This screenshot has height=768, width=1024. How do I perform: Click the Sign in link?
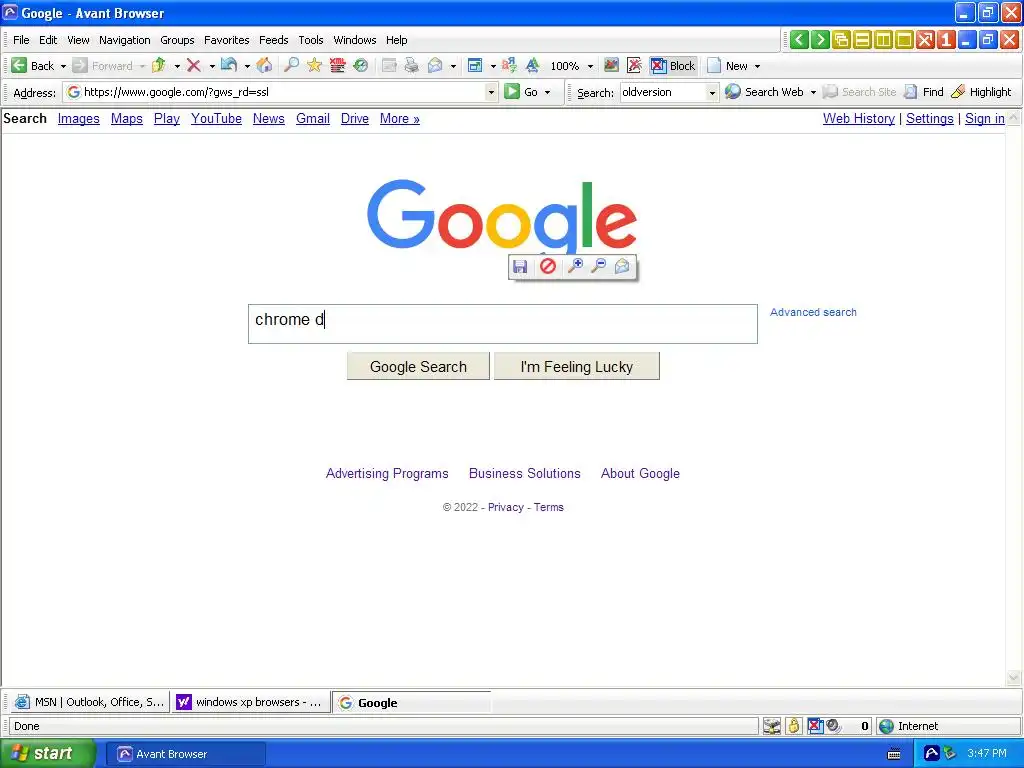click(x=985, y=119)
